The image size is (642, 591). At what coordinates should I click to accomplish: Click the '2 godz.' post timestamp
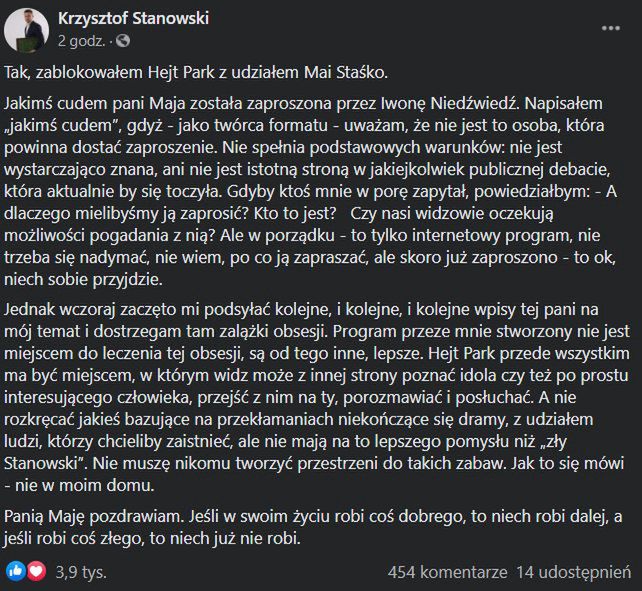tap(81, 41)
